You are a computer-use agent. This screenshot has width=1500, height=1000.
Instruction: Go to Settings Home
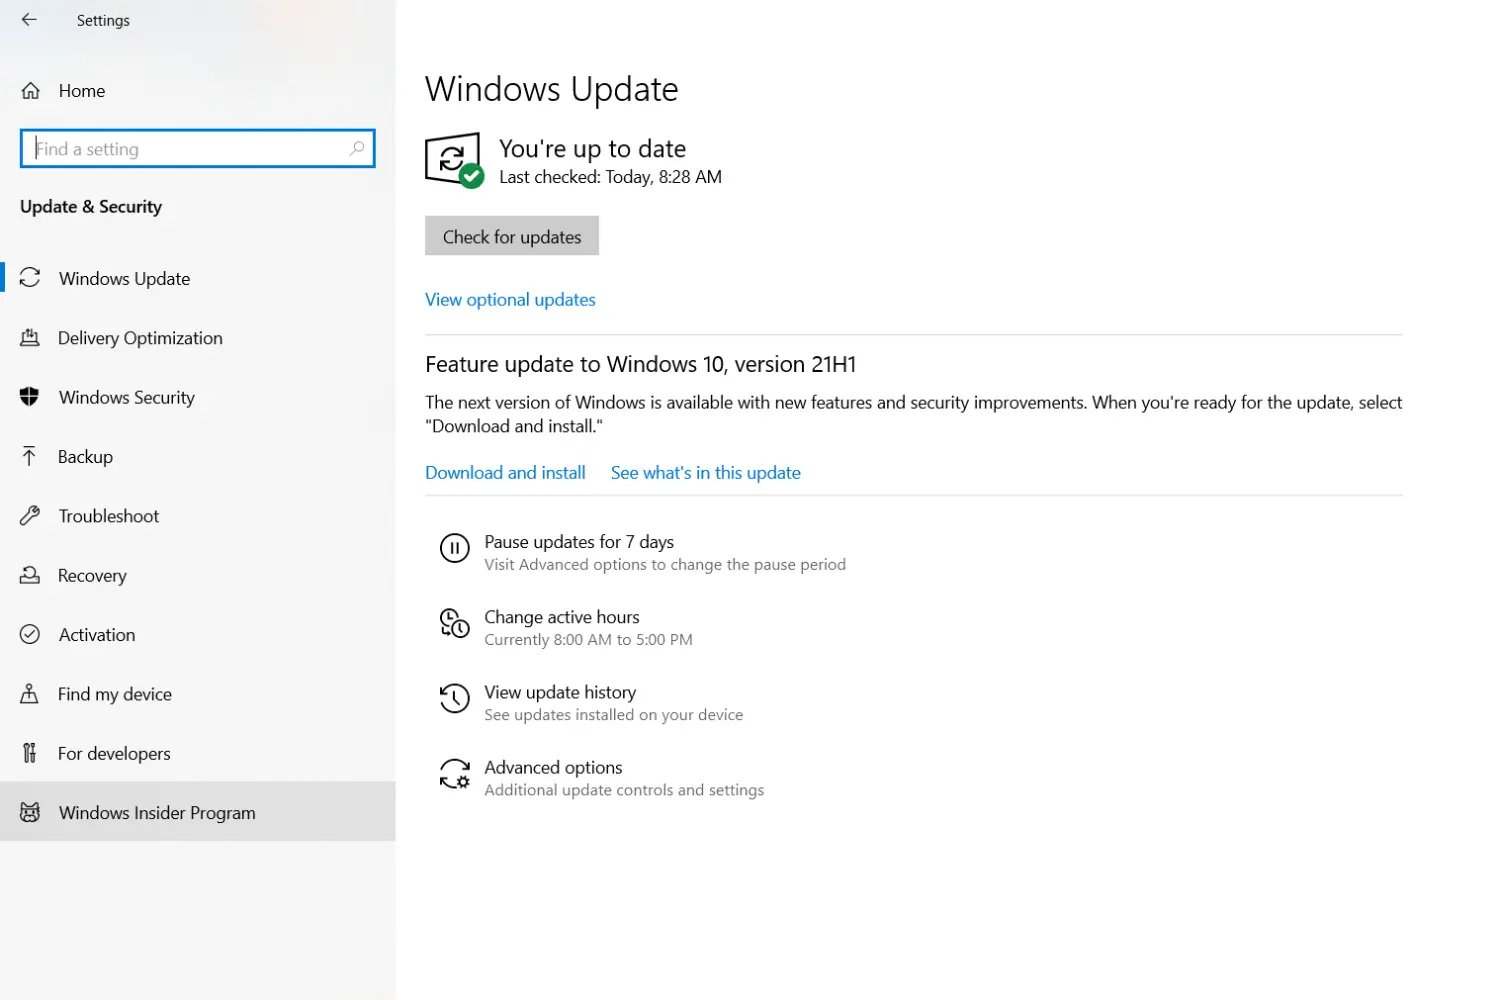(x=198, y=91)
